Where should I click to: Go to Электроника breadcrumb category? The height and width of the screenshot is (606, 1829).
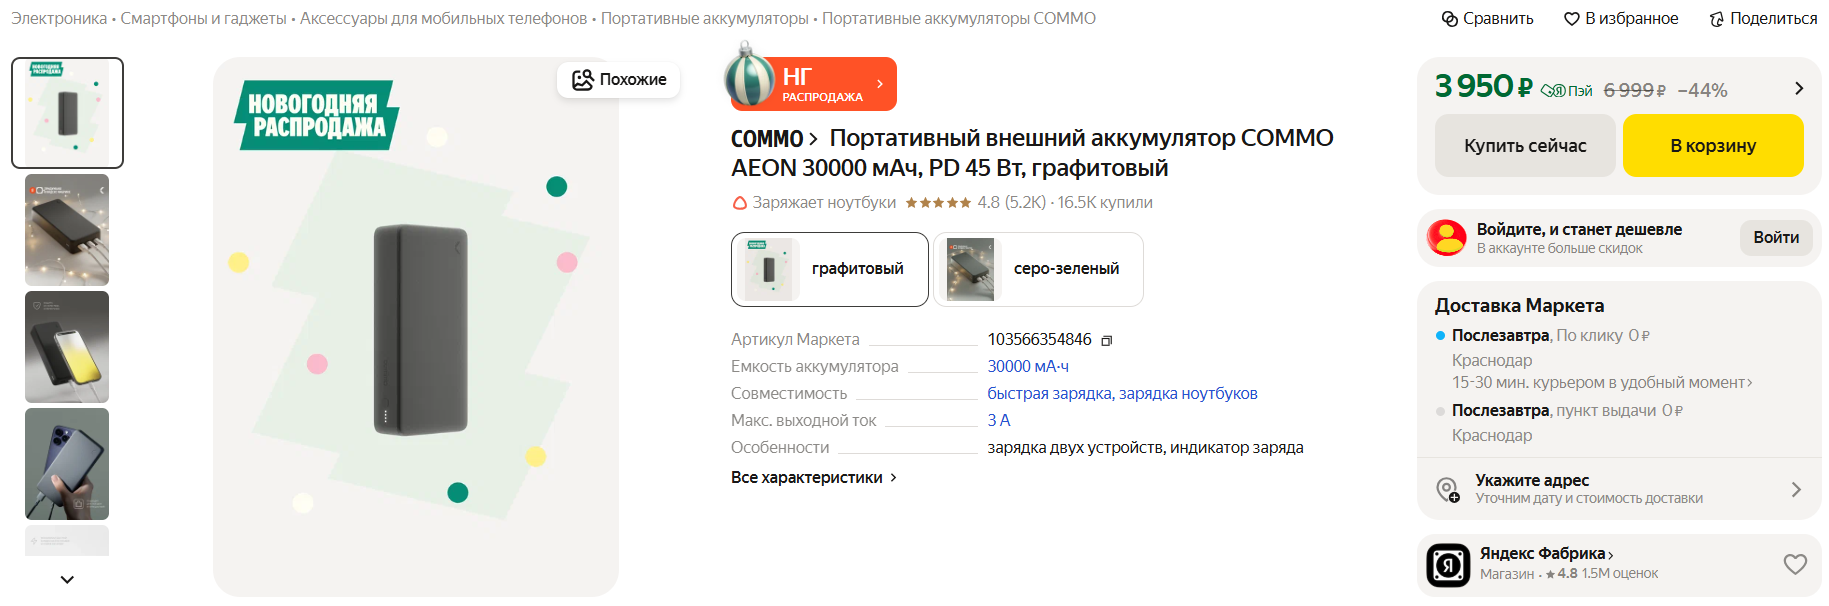click(x=59, y=19)
